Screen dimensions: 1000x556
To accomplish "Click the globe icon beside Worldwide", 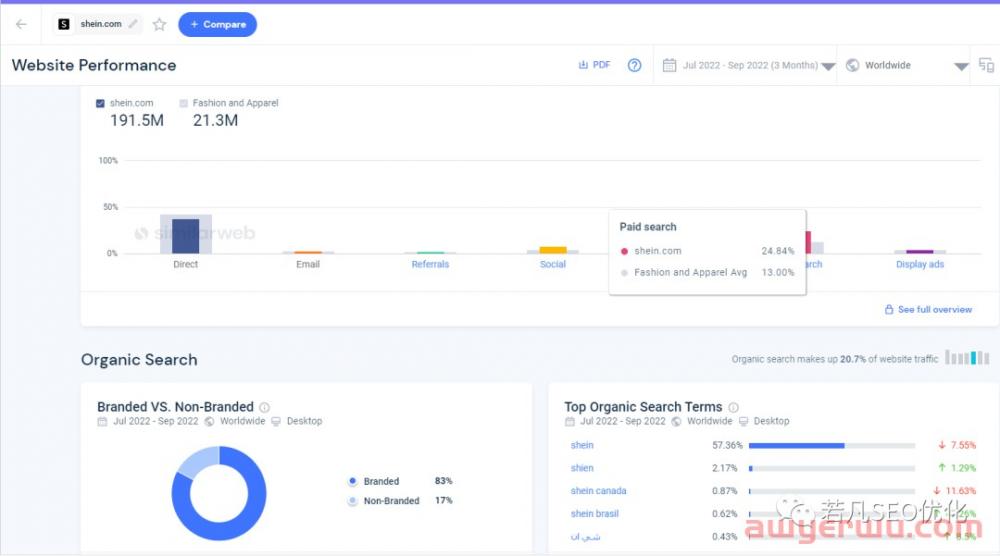I will point(852,65).
